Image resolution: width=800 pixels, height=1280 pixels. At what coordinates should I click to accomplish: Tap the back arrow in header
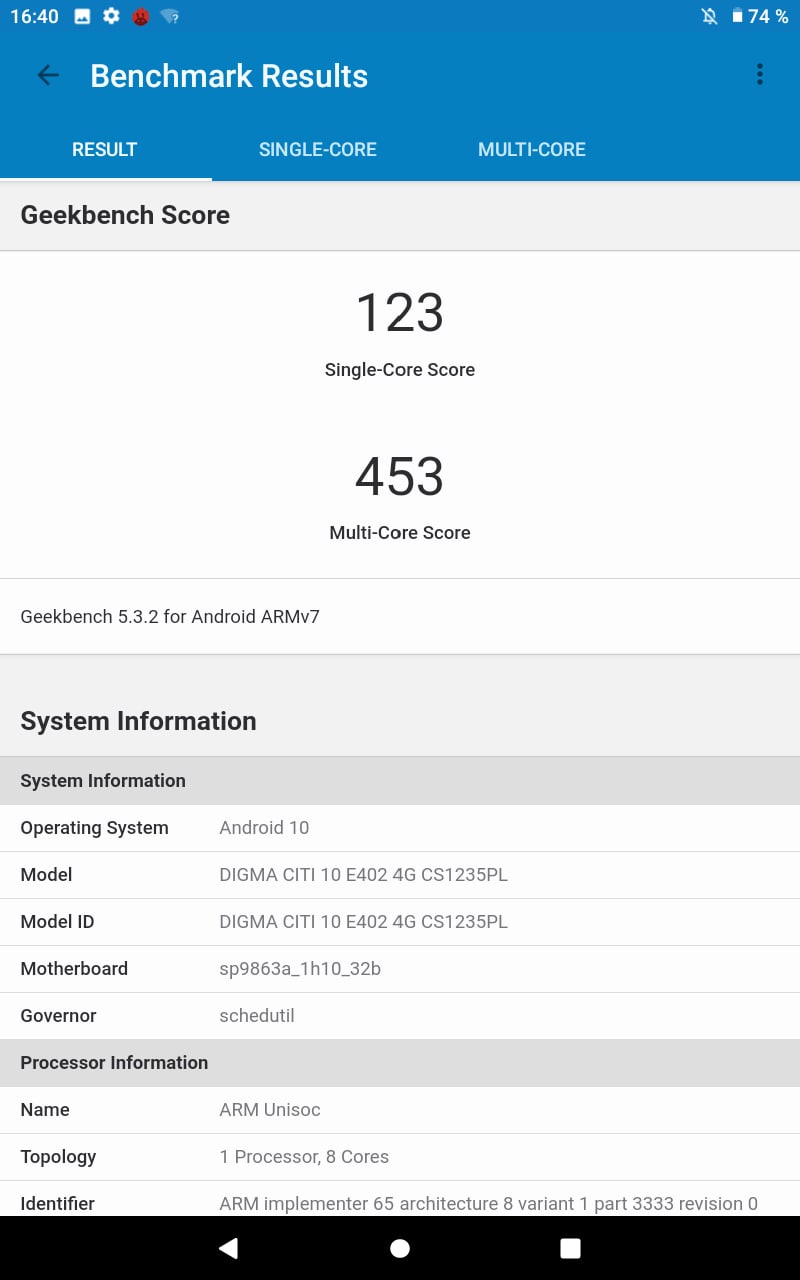pos(48,75)
